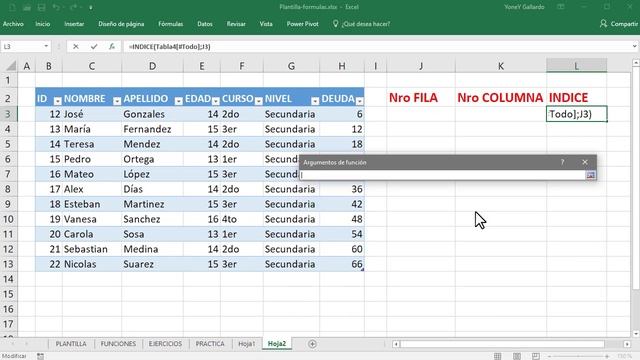This screenshot has height=360, width=640.
Task: Click the Name Box showing L3
Action: coord(22,47)
